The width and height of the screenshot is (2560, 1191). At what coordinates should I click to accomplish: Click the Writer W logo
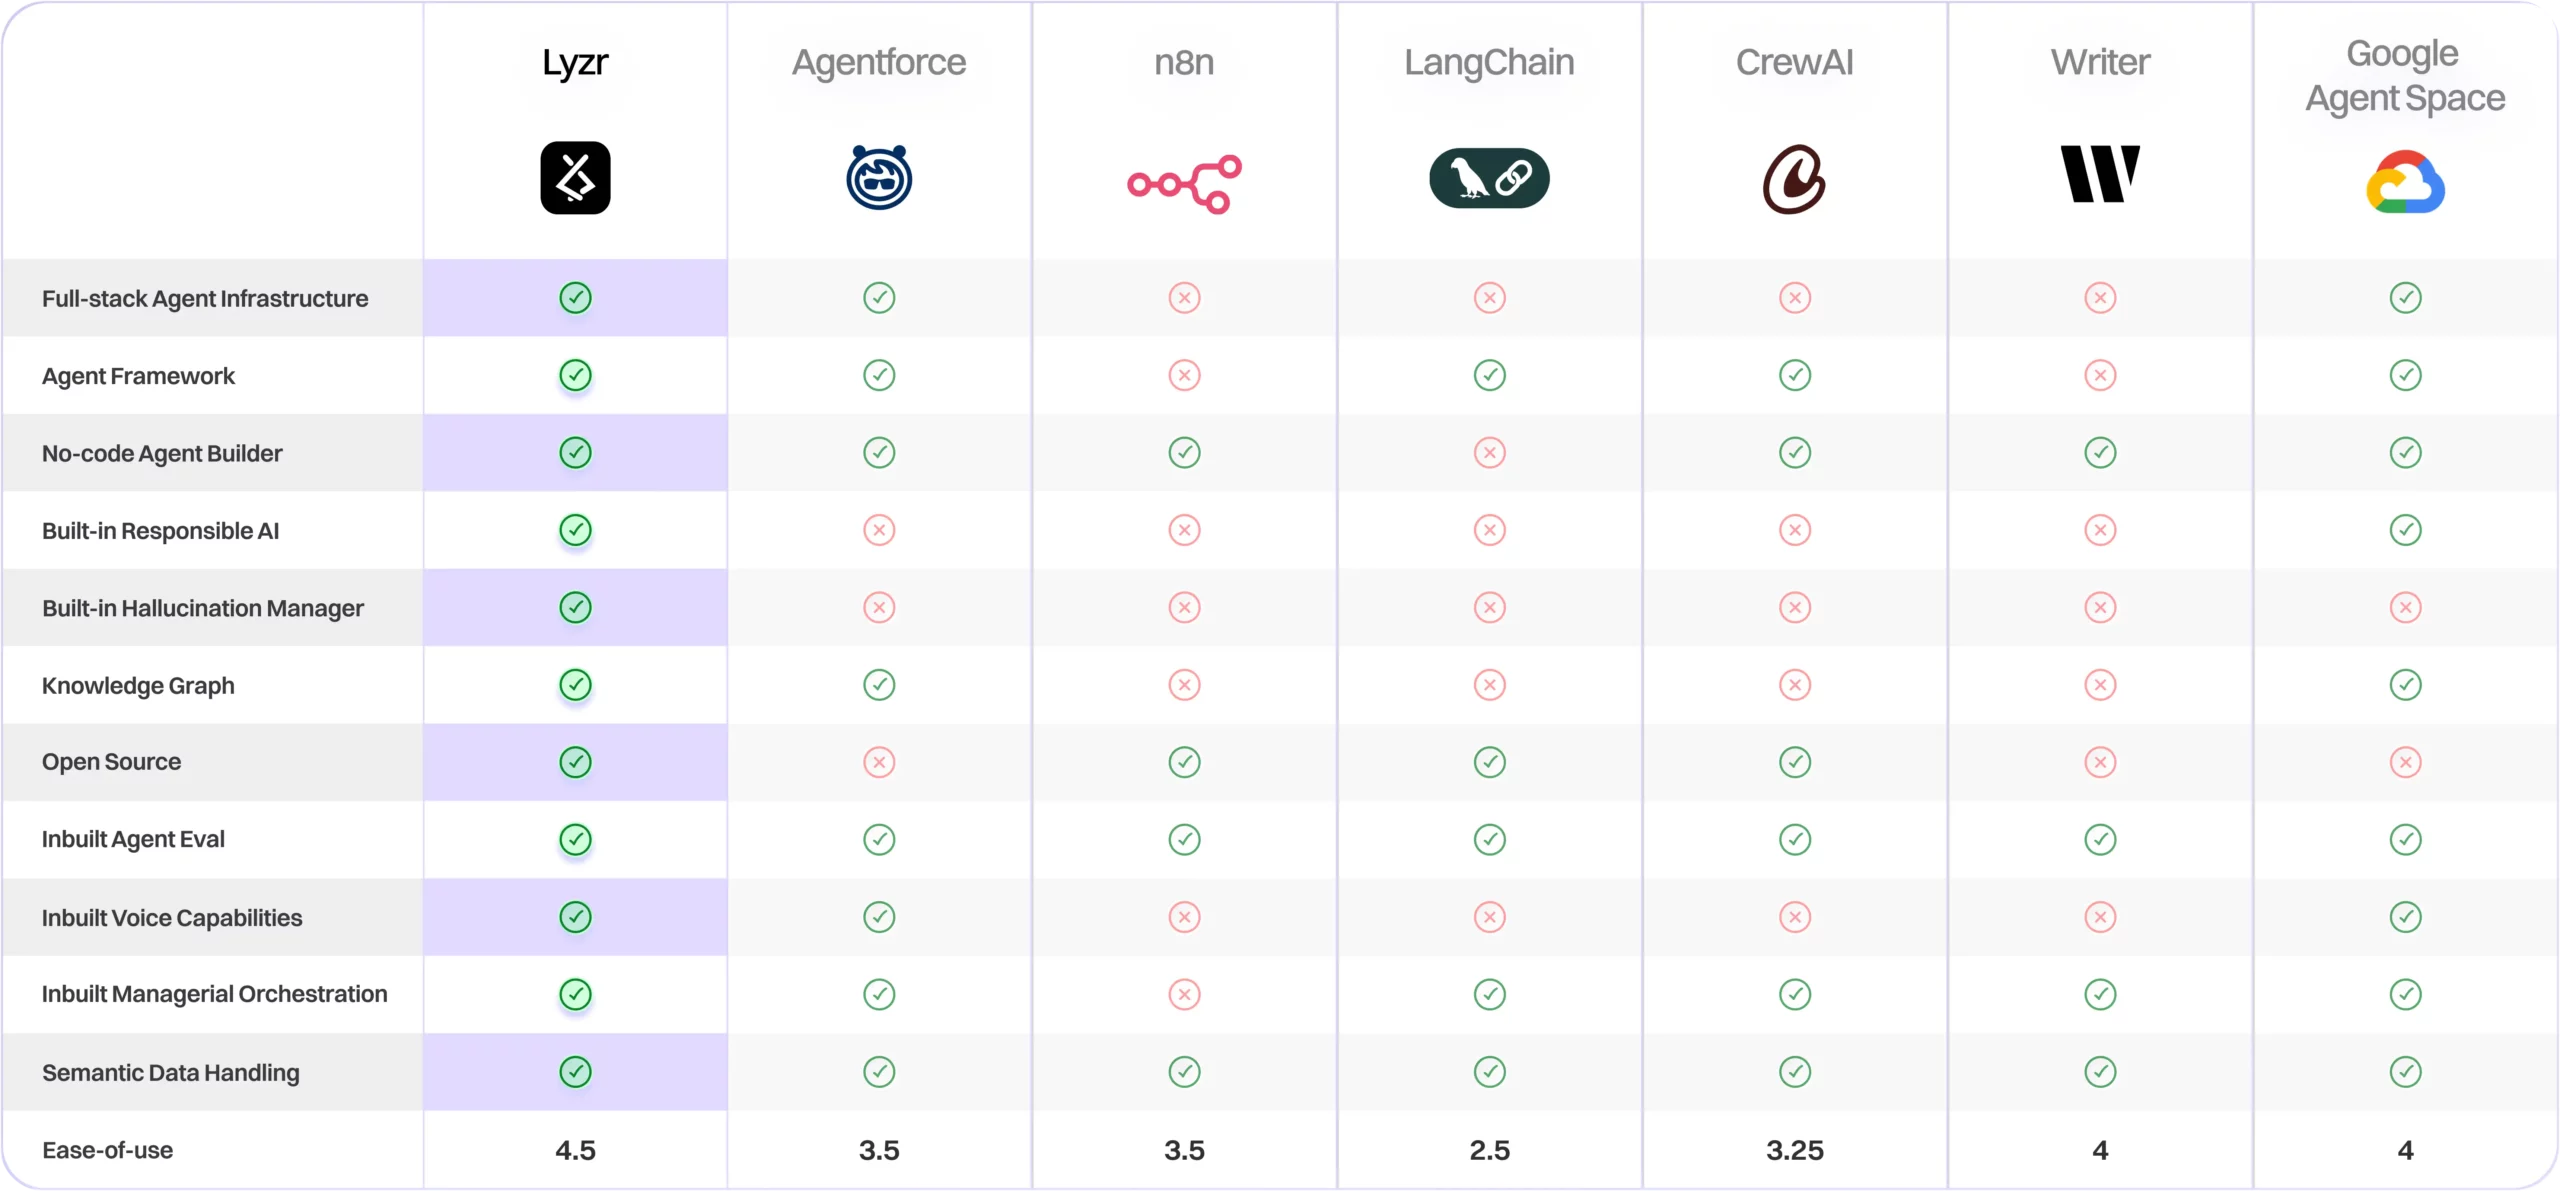(2100, 174)
